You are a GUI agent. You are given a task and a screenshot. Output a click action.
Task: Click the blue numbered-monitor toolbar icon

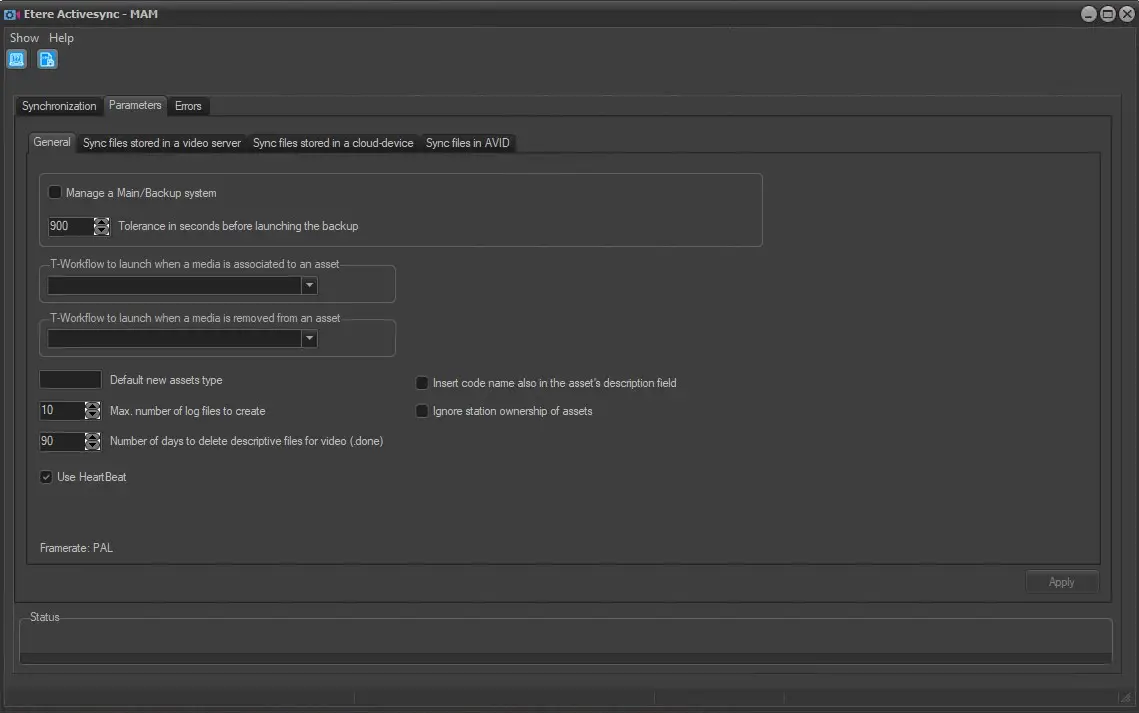point(17,59)
